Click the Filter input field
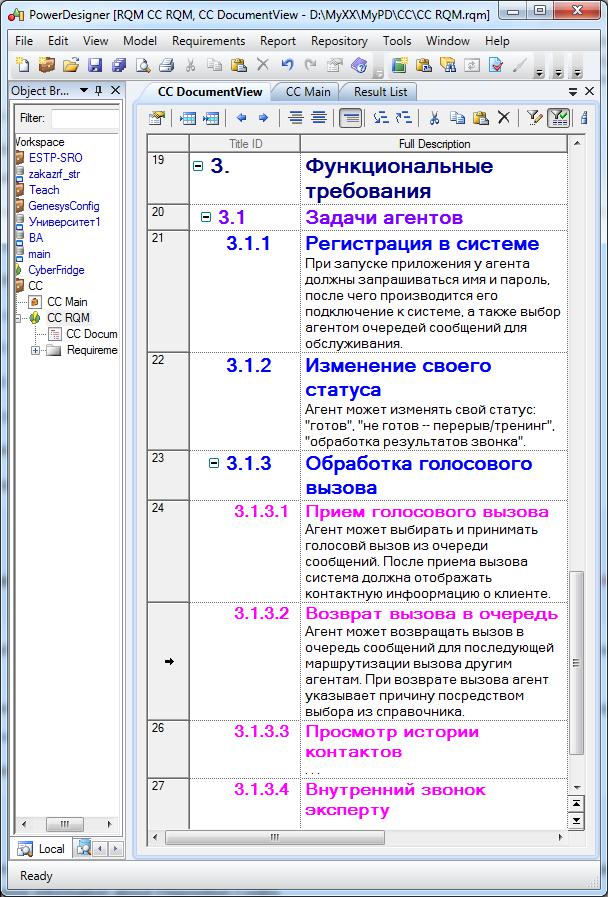This screenshot has width=608, height=897. point(85,118)
